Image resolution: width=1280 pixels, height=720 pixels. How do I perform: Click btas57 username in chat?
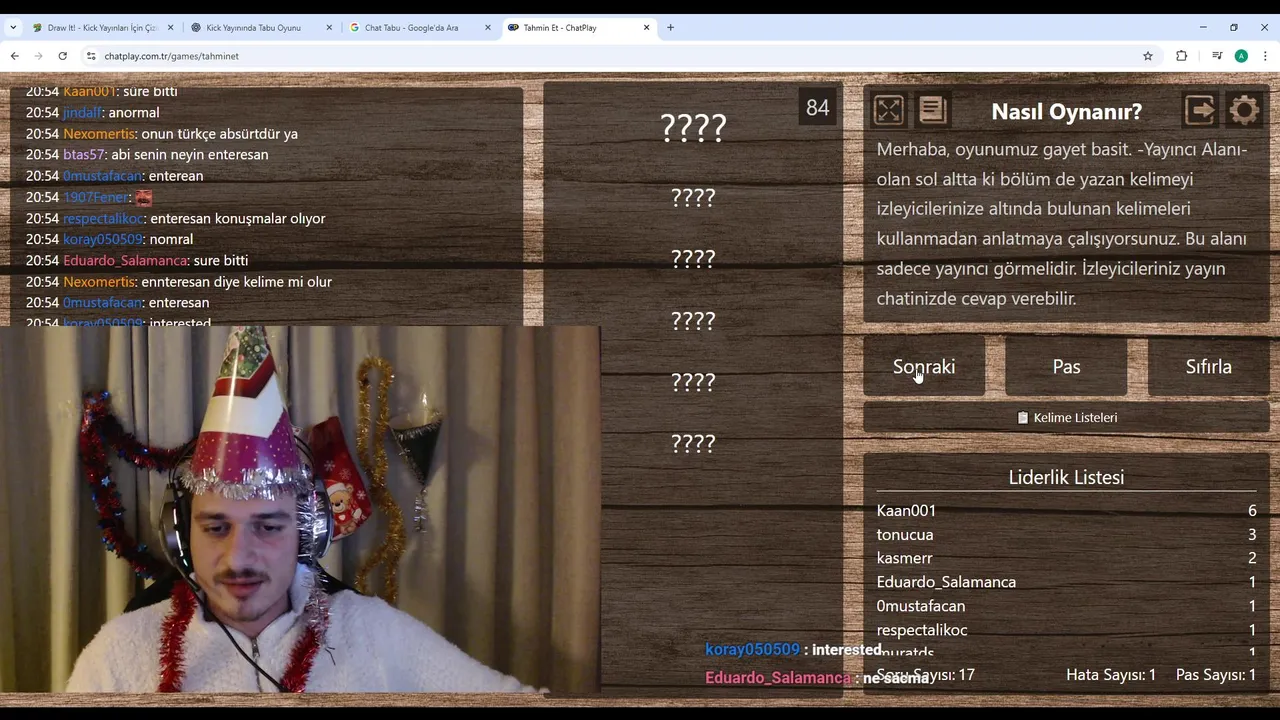83,154
